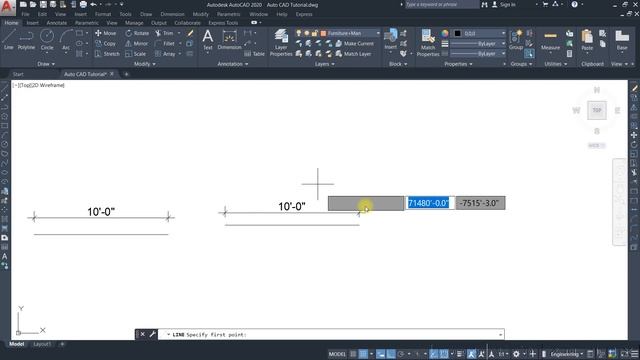Open the lineweight ByLayer dropdown
Viewport: 640px width, 360px height.
click(x=478, y=43)
